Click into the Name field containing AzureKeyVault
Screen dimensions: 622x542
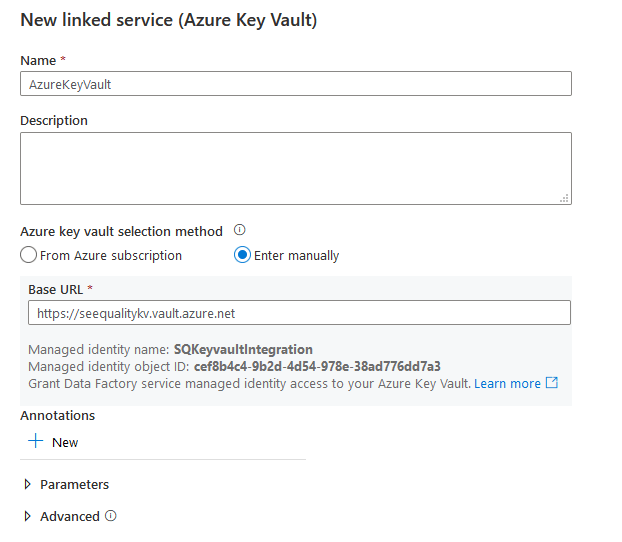[x=295, y=84]
